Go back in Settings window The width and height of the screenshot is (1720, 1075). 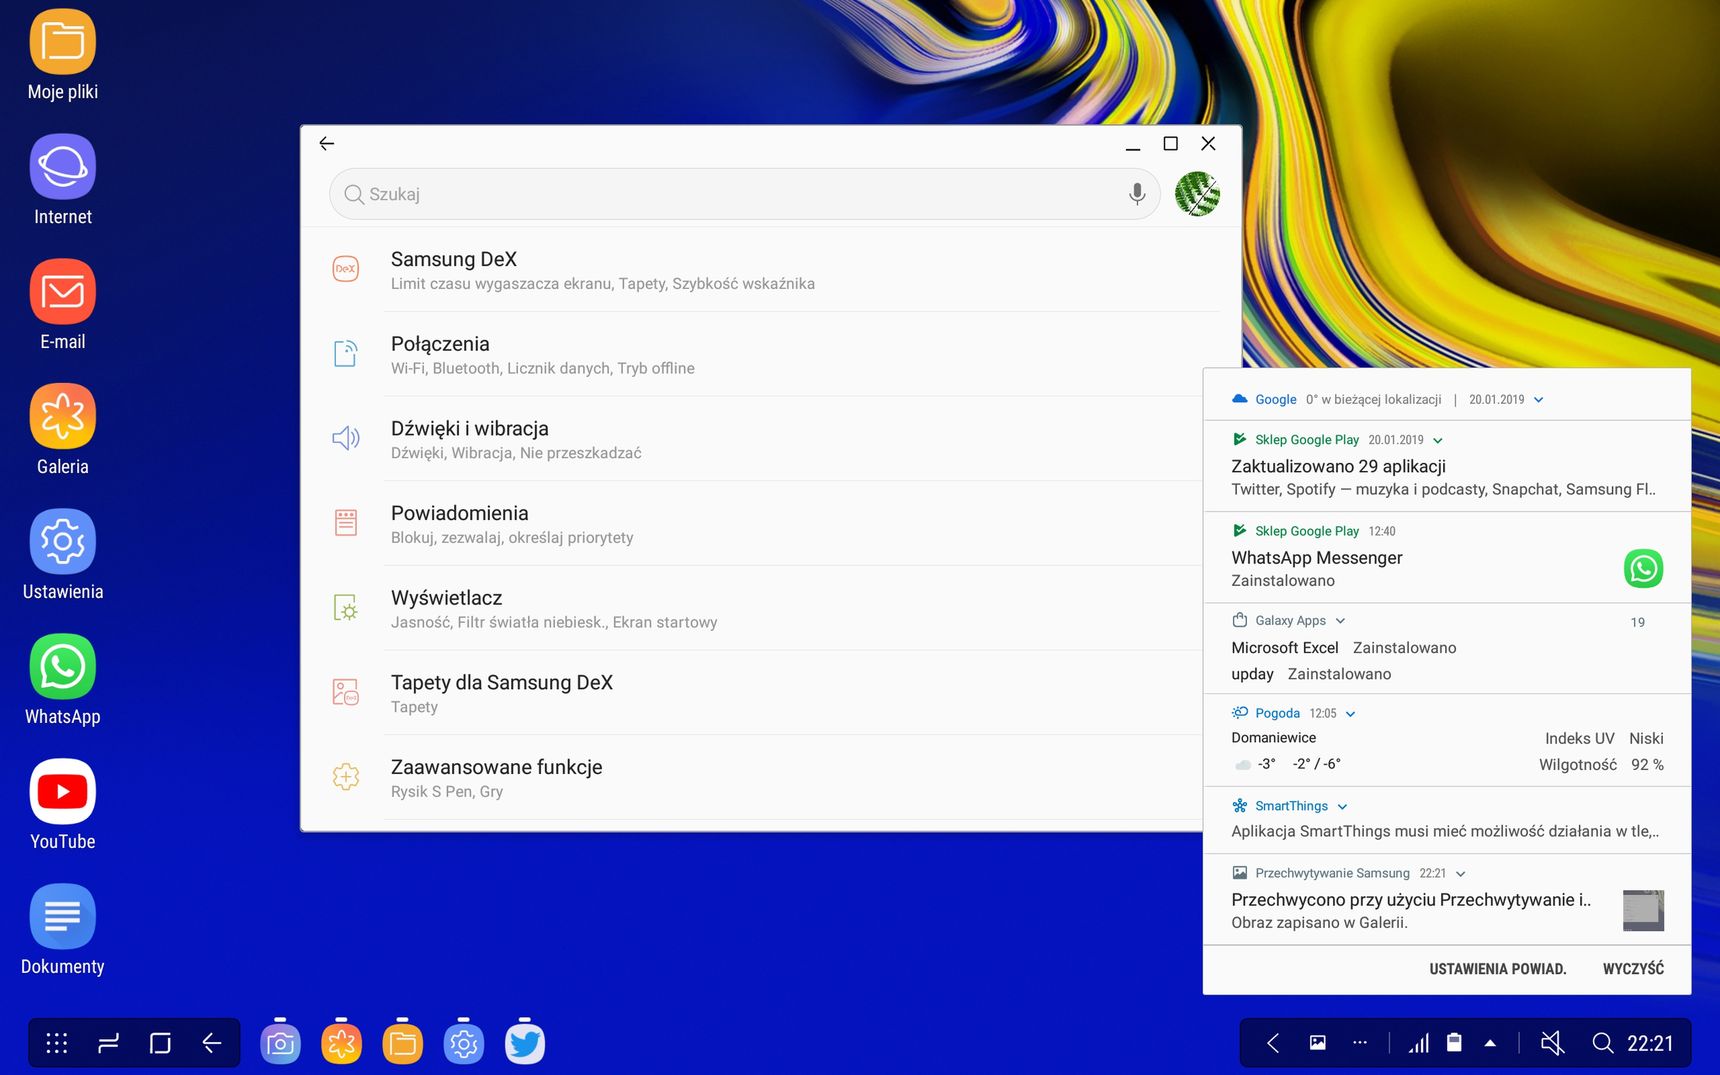click(327, 144)
